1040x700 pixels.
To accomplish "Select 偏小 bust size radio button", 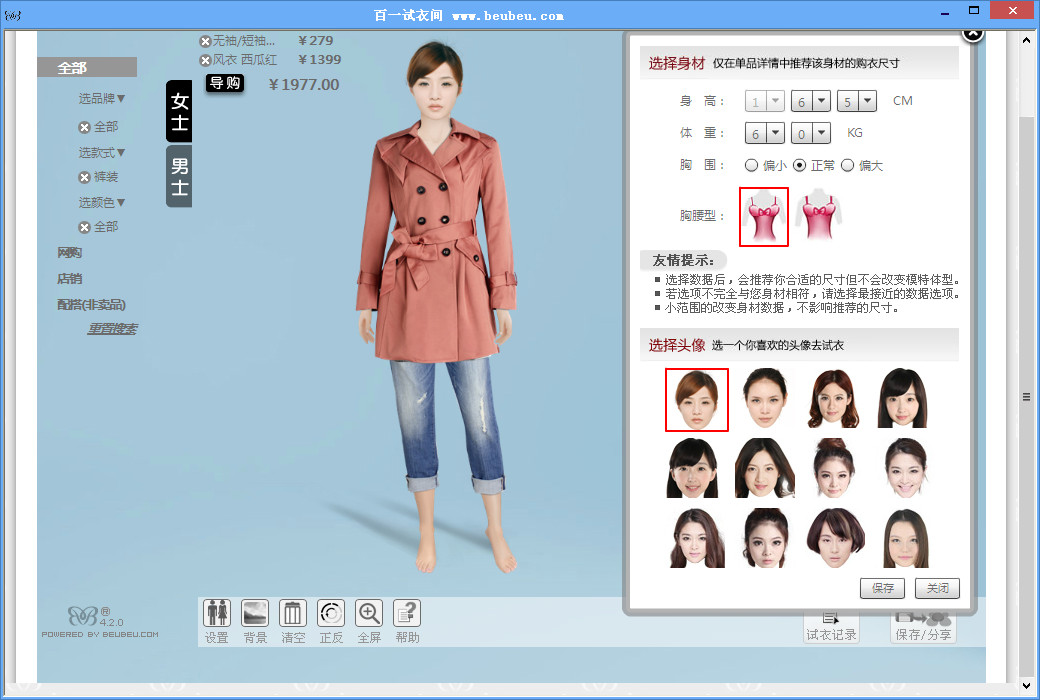I will coord(752,165).
